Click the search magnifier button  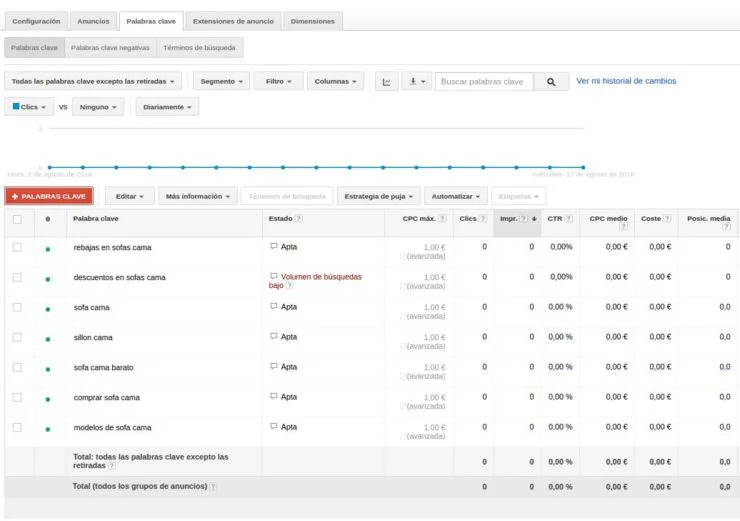pos(551,82)
